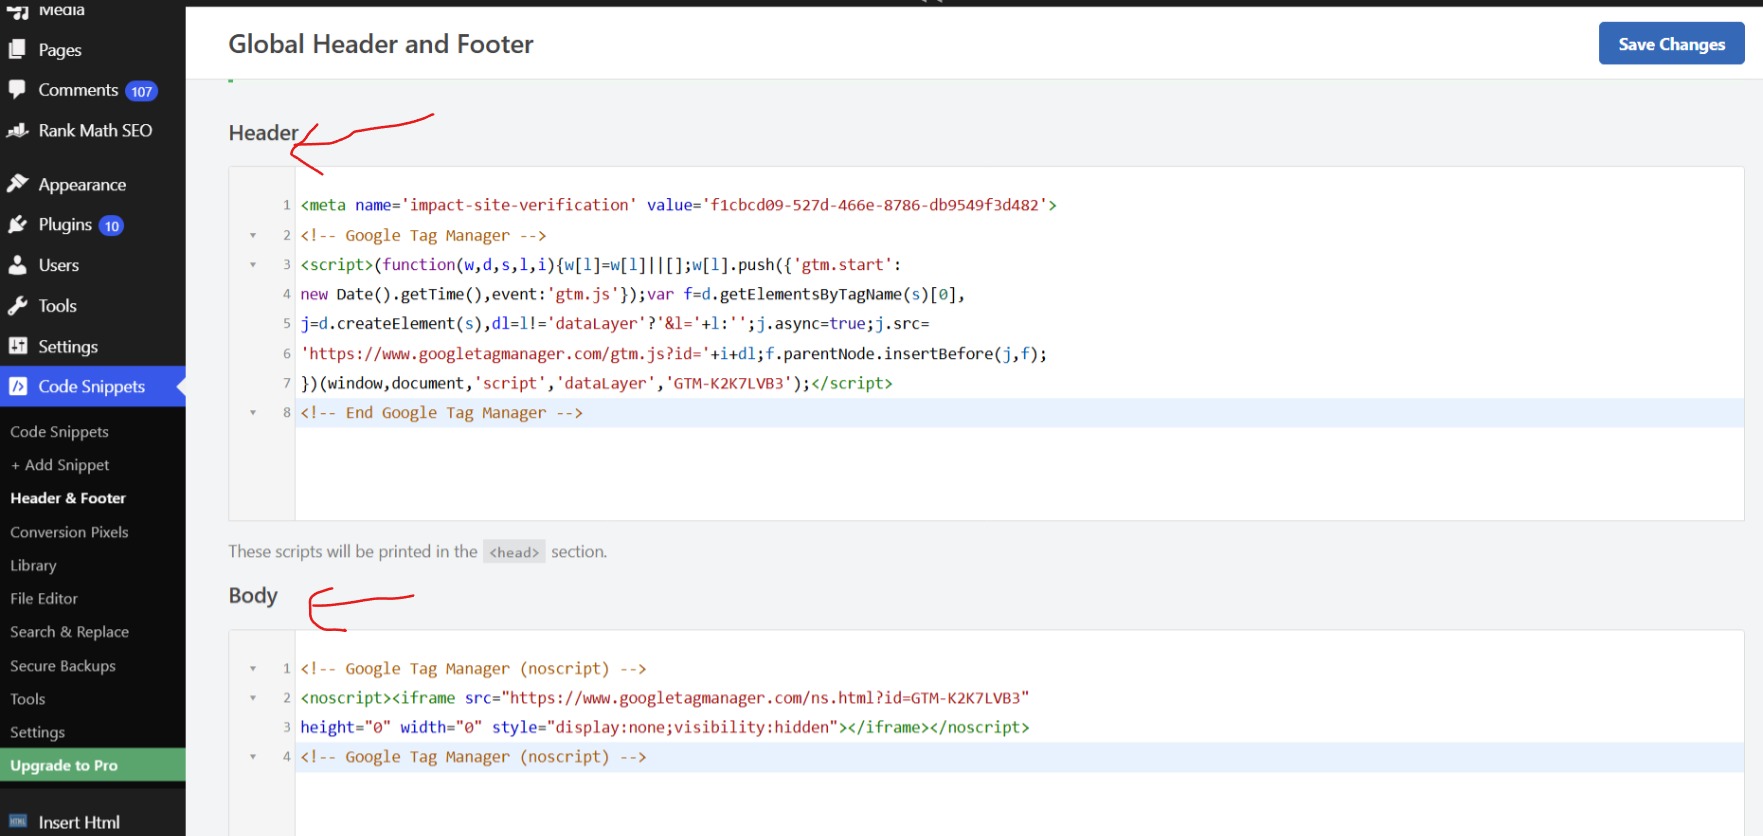The width and height of the screenshot is (1763, 836).
Task: Click the line with GTM-K2K7LVB3 dataLayer
Action: [596, 383]
